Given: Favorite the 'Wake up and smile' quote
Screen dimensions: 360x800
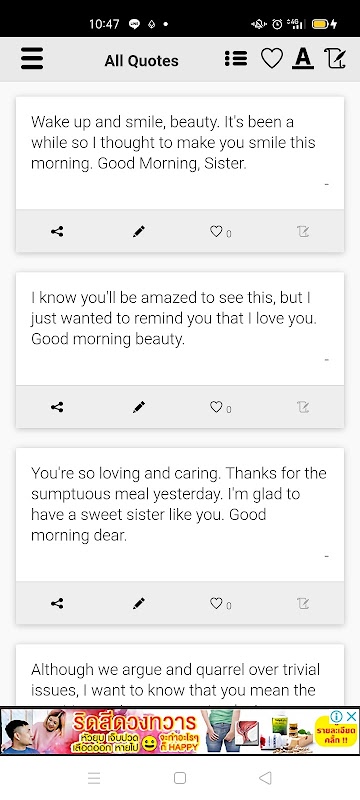Looking at the screenshot, I should pos(220,232).
